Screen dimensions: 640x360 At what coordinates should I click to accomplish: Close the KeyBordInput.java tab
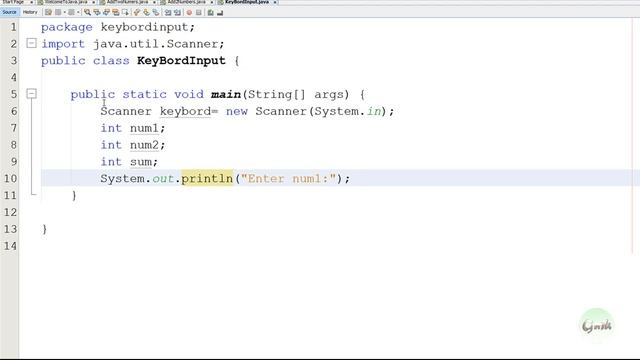tap(275, 2)
